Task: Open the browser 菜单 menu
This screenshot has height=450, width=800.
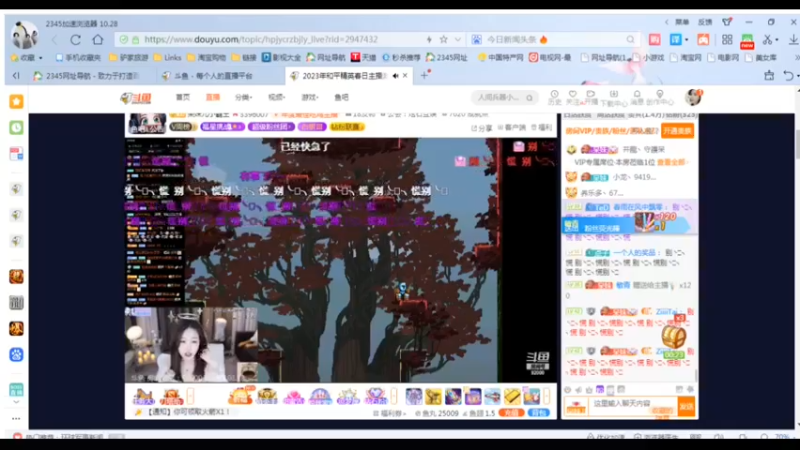Action: (x=682, y=22)
